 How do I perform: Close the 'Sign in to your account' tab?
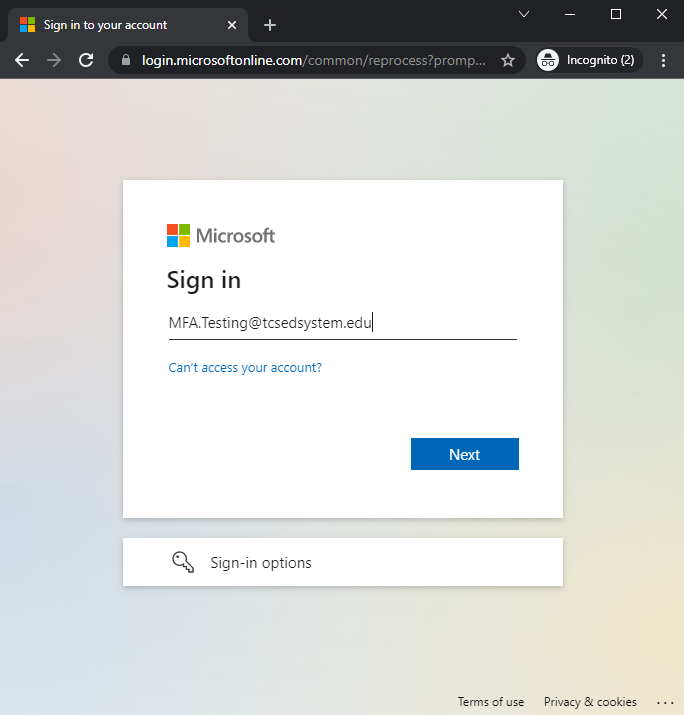(x=232, y=25)
